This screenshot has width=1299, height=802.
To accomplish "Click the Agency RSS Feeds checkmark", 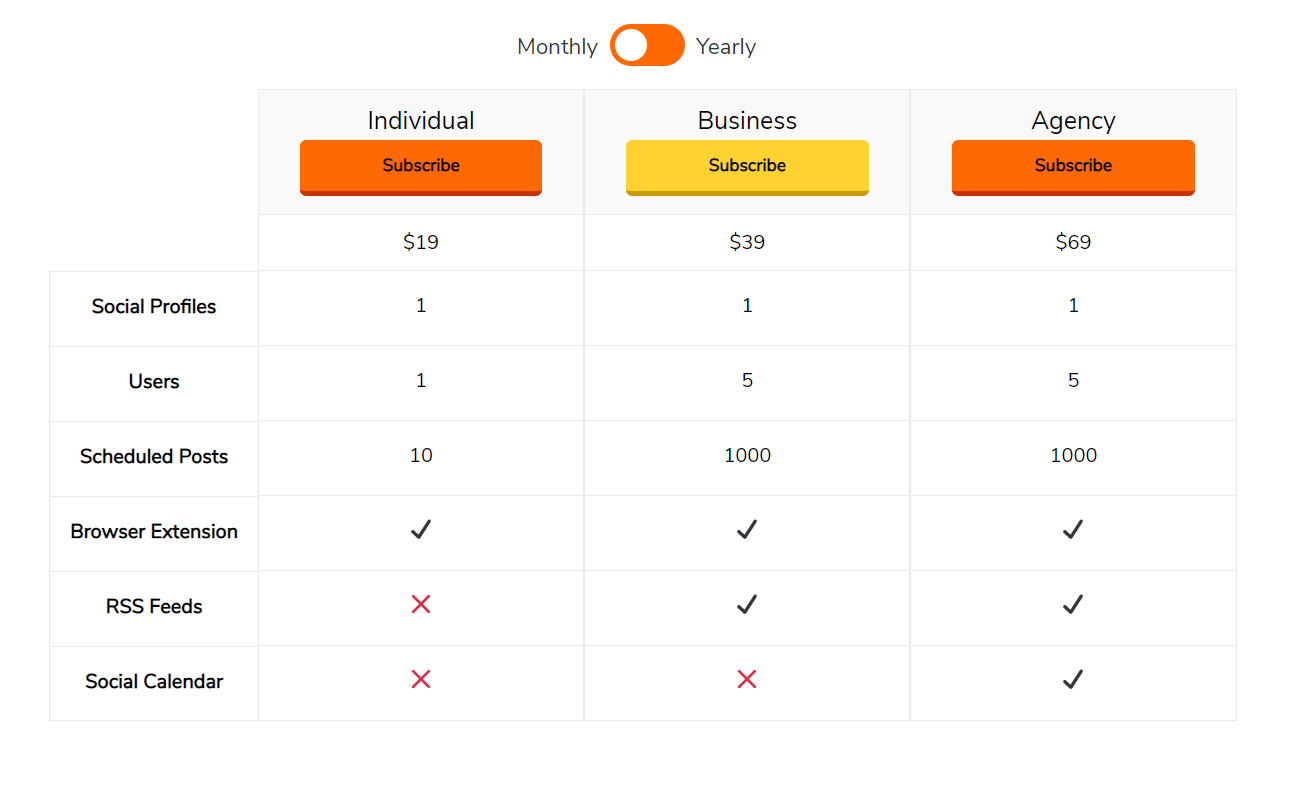I will (x=1073, y=605).
